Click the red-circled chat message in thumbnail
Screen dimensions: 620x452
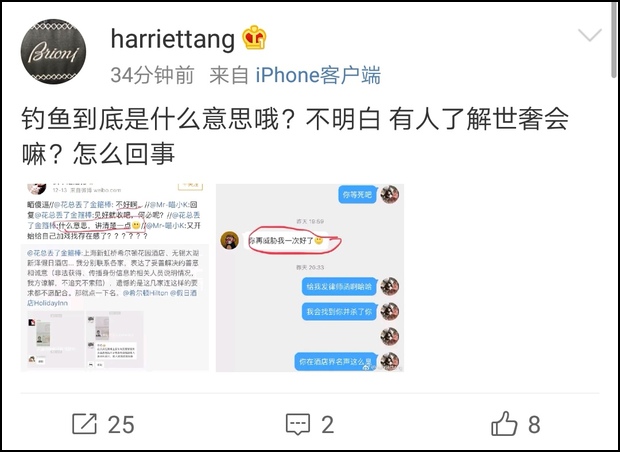tap(292, 240)
